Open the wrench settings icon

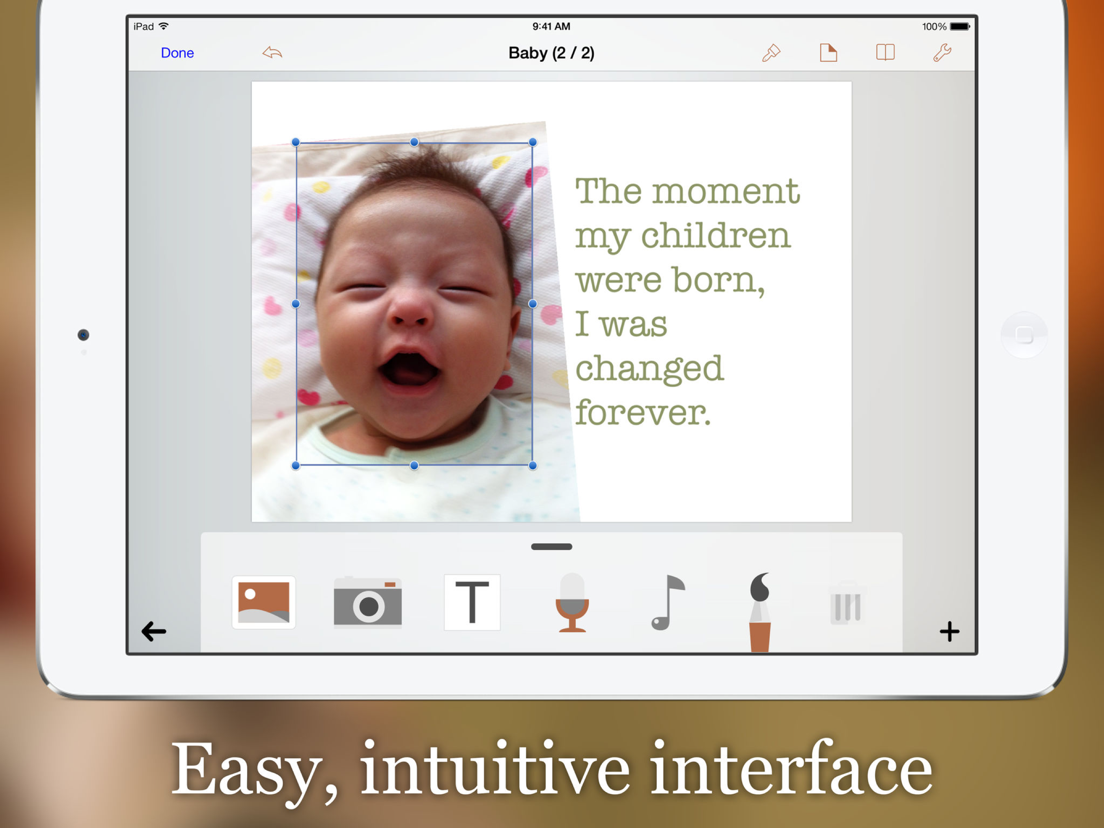[x=942, y=53]
